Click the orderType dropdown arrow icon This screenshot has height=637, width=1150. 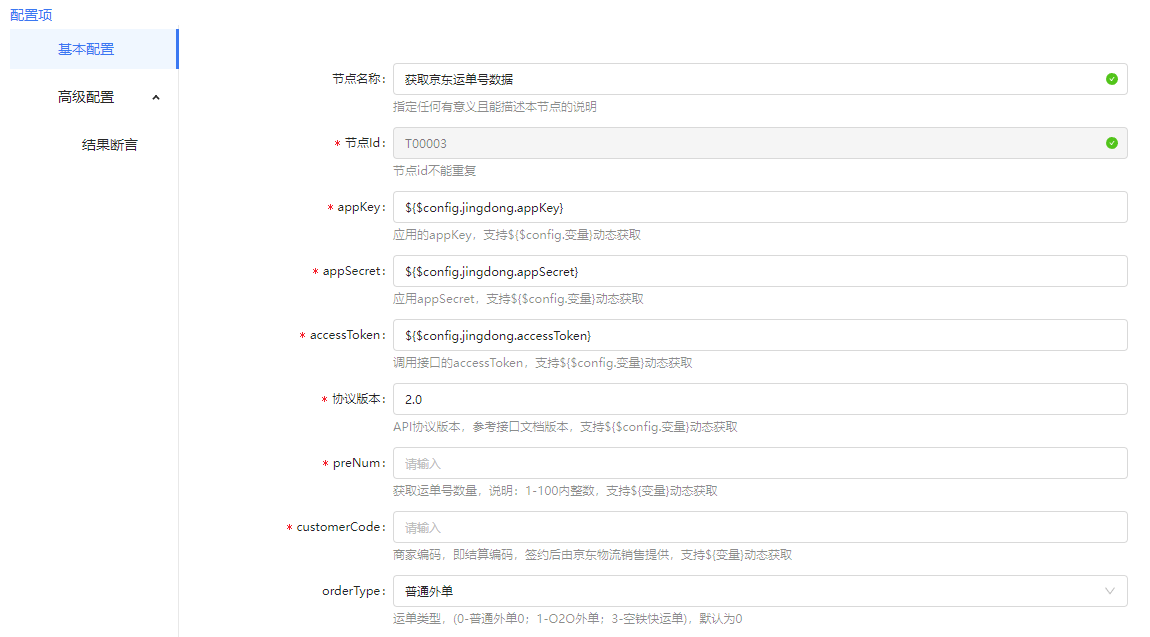[1109, 591]
